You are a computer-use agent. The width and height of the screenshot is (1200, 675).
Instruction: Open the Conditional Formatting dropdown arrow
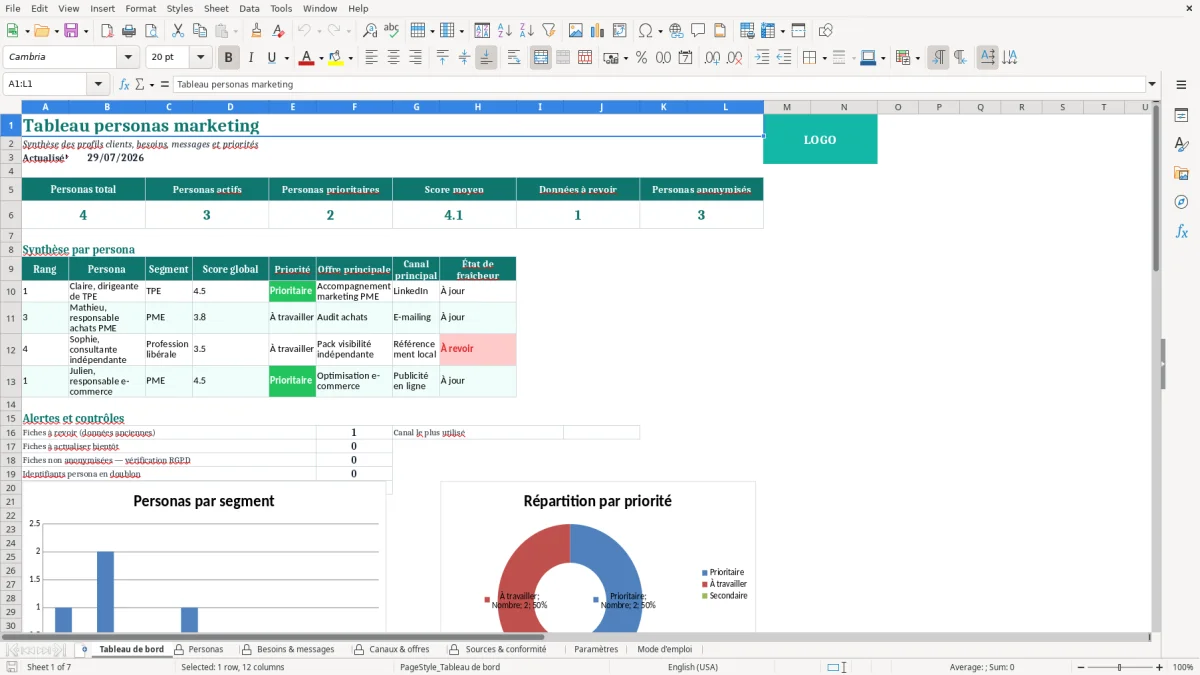[x=917, y=57]
